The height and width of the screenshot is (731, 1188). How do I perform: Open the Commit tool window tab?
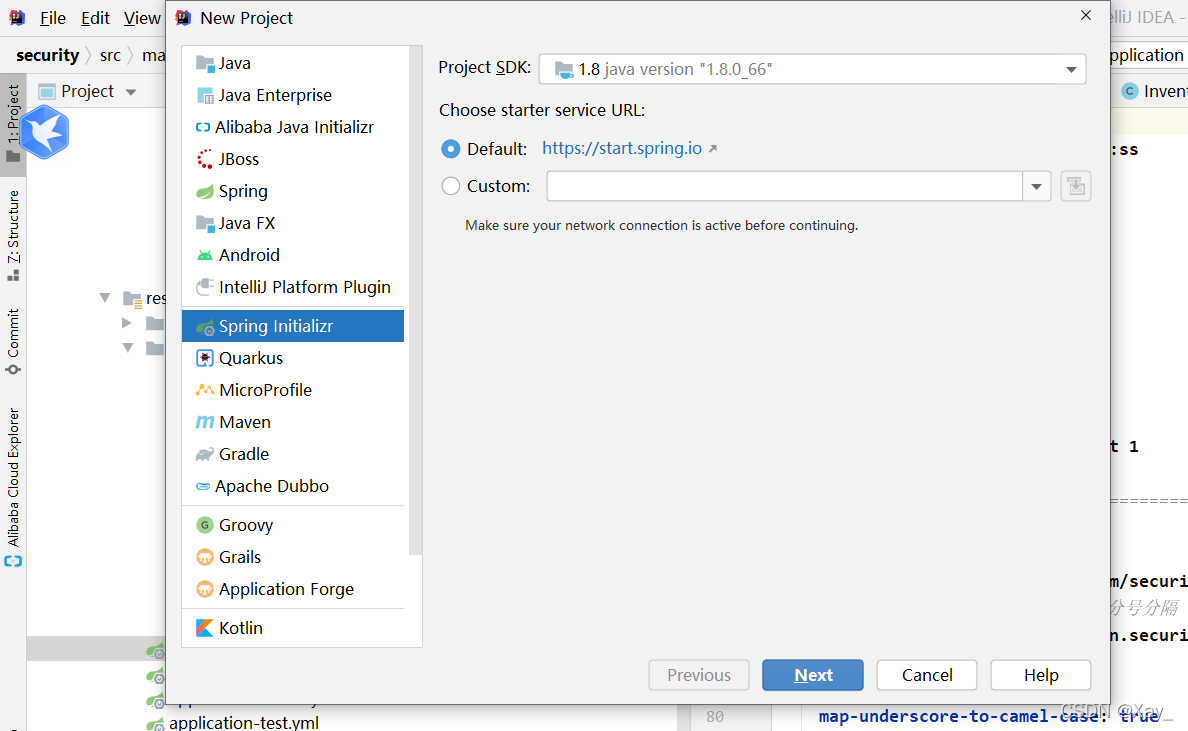coord(13,341)
